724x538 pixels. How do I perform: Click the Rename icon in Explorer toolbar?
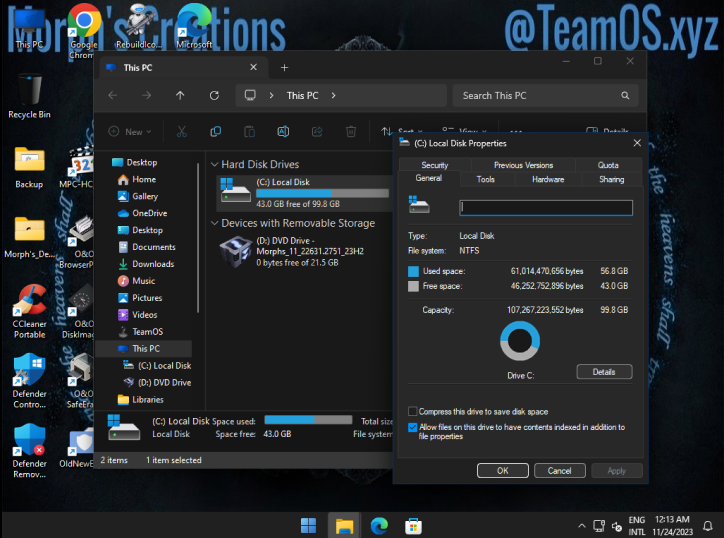click(283, 132)
